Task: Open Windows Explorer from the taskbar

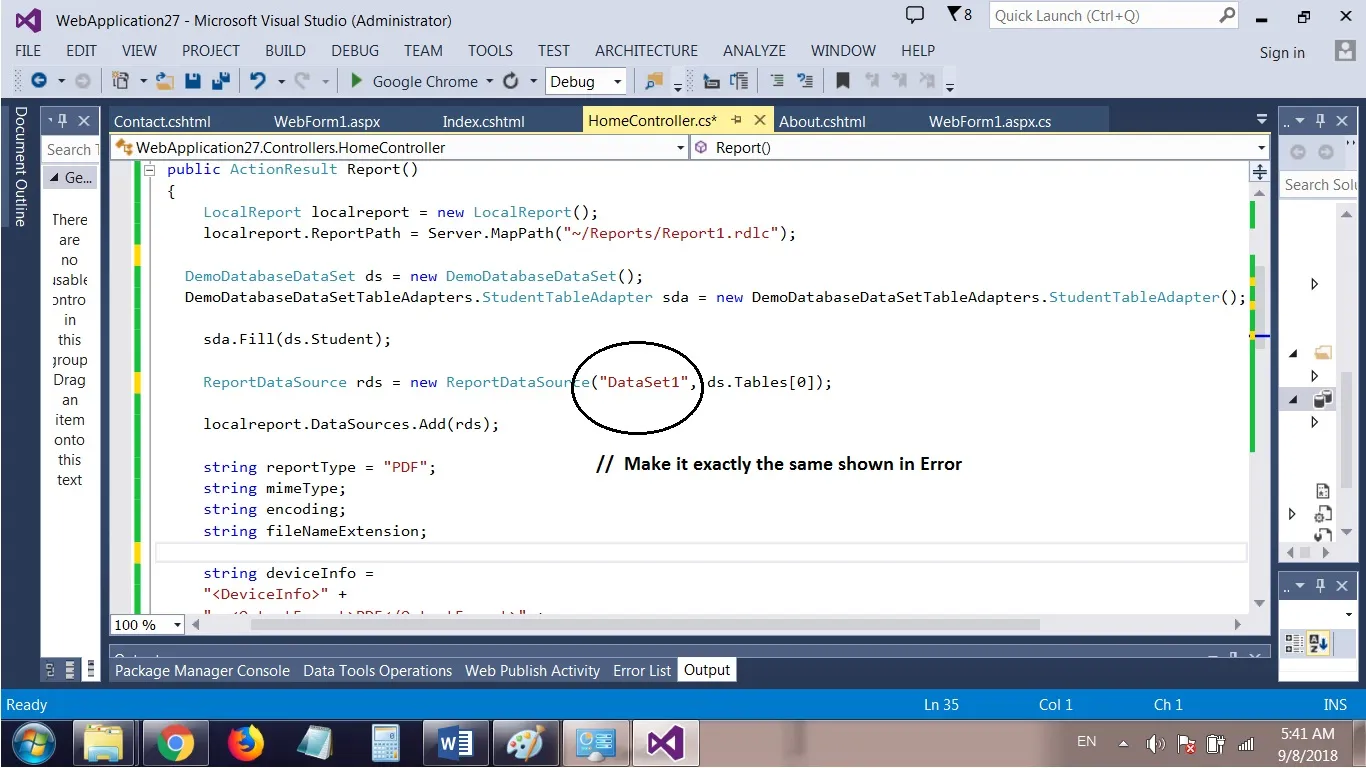Action: tap(104, 743)
